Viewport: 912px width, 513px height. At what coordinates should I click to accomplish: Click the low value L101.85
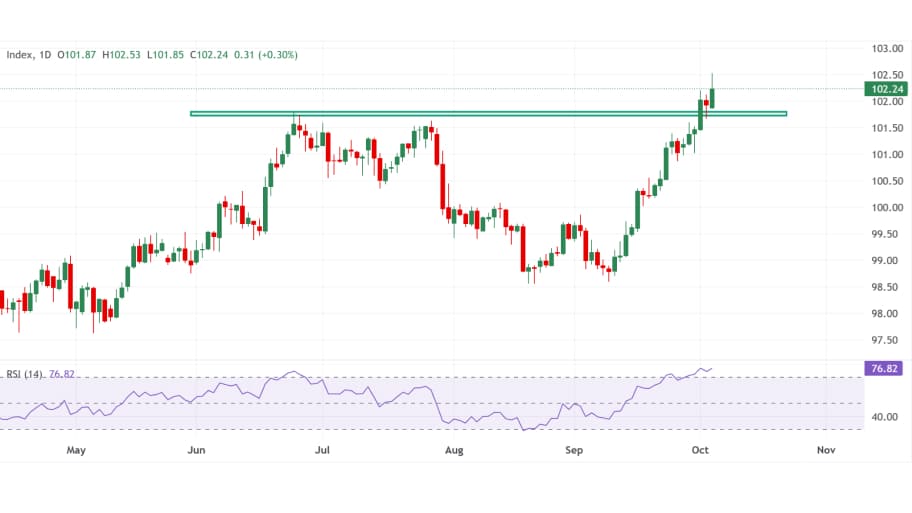click(x=165, y=55)
